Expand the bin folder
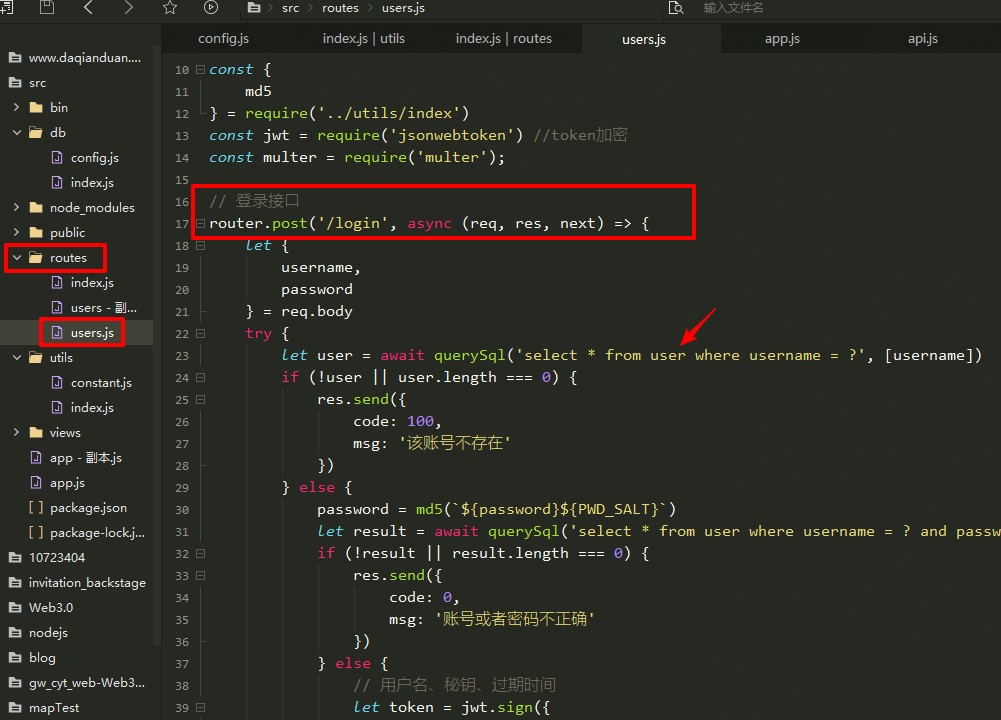The height and width of the screenshot is (720, 1001). tap(17, 107)
